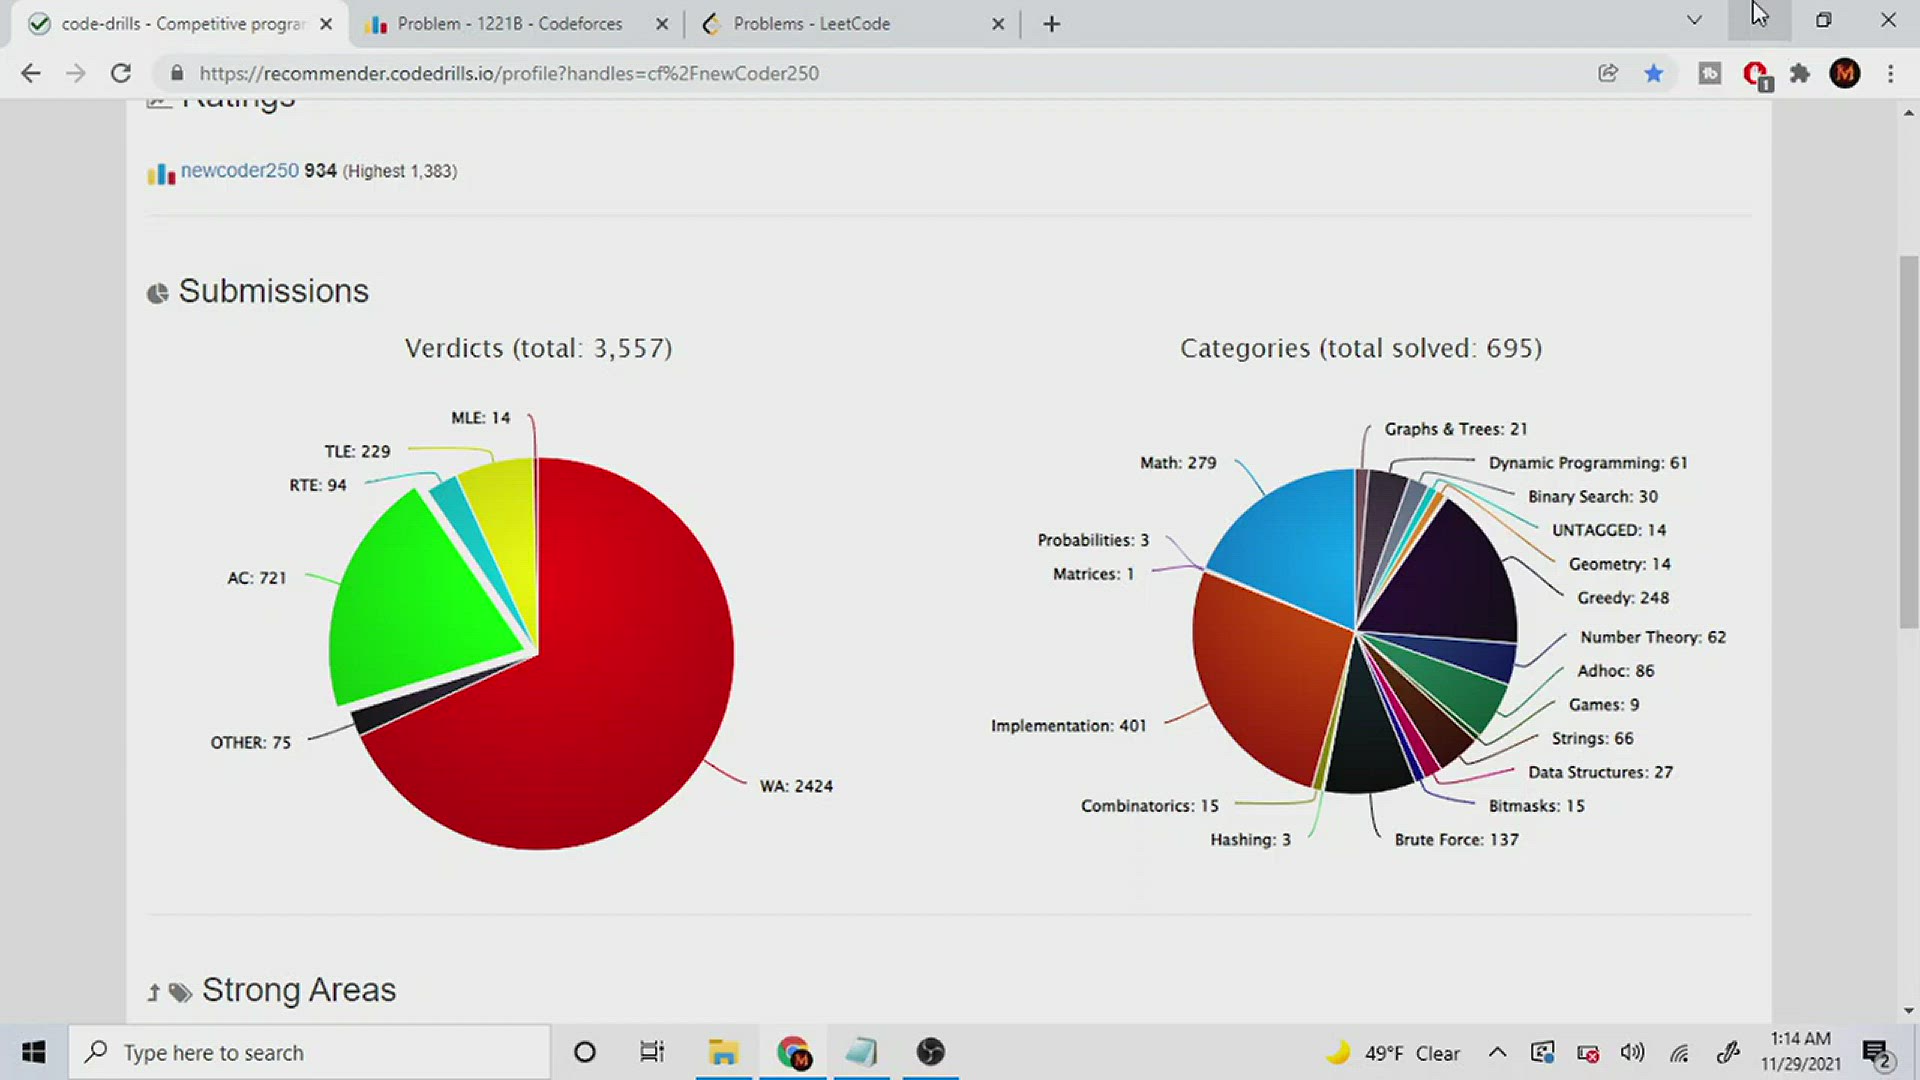Open the Chrome profile avatar

pos(1845,73)
